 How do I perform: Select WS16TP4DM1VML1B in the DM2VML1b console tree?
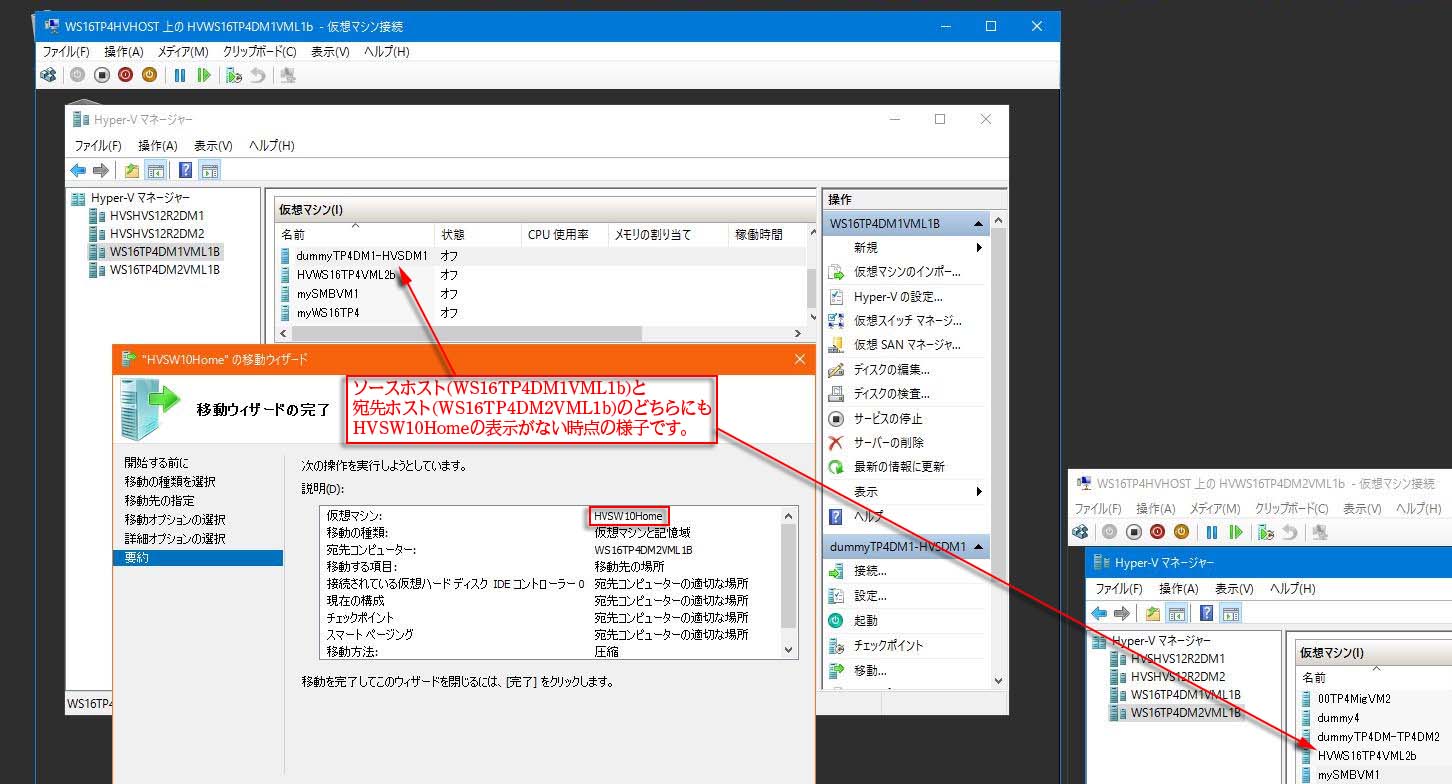pyautogui.click(x=1186, y=694)
